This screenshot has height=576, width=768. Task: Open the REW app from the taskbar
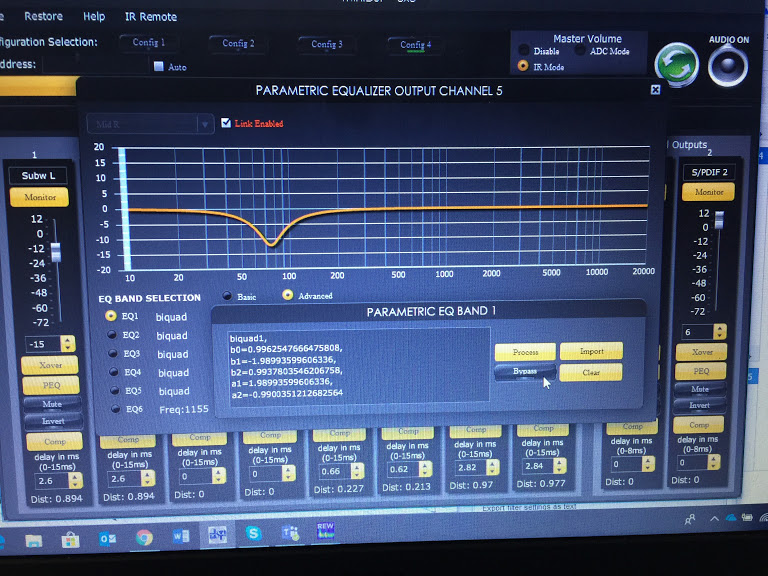click(x=325, y=530)
